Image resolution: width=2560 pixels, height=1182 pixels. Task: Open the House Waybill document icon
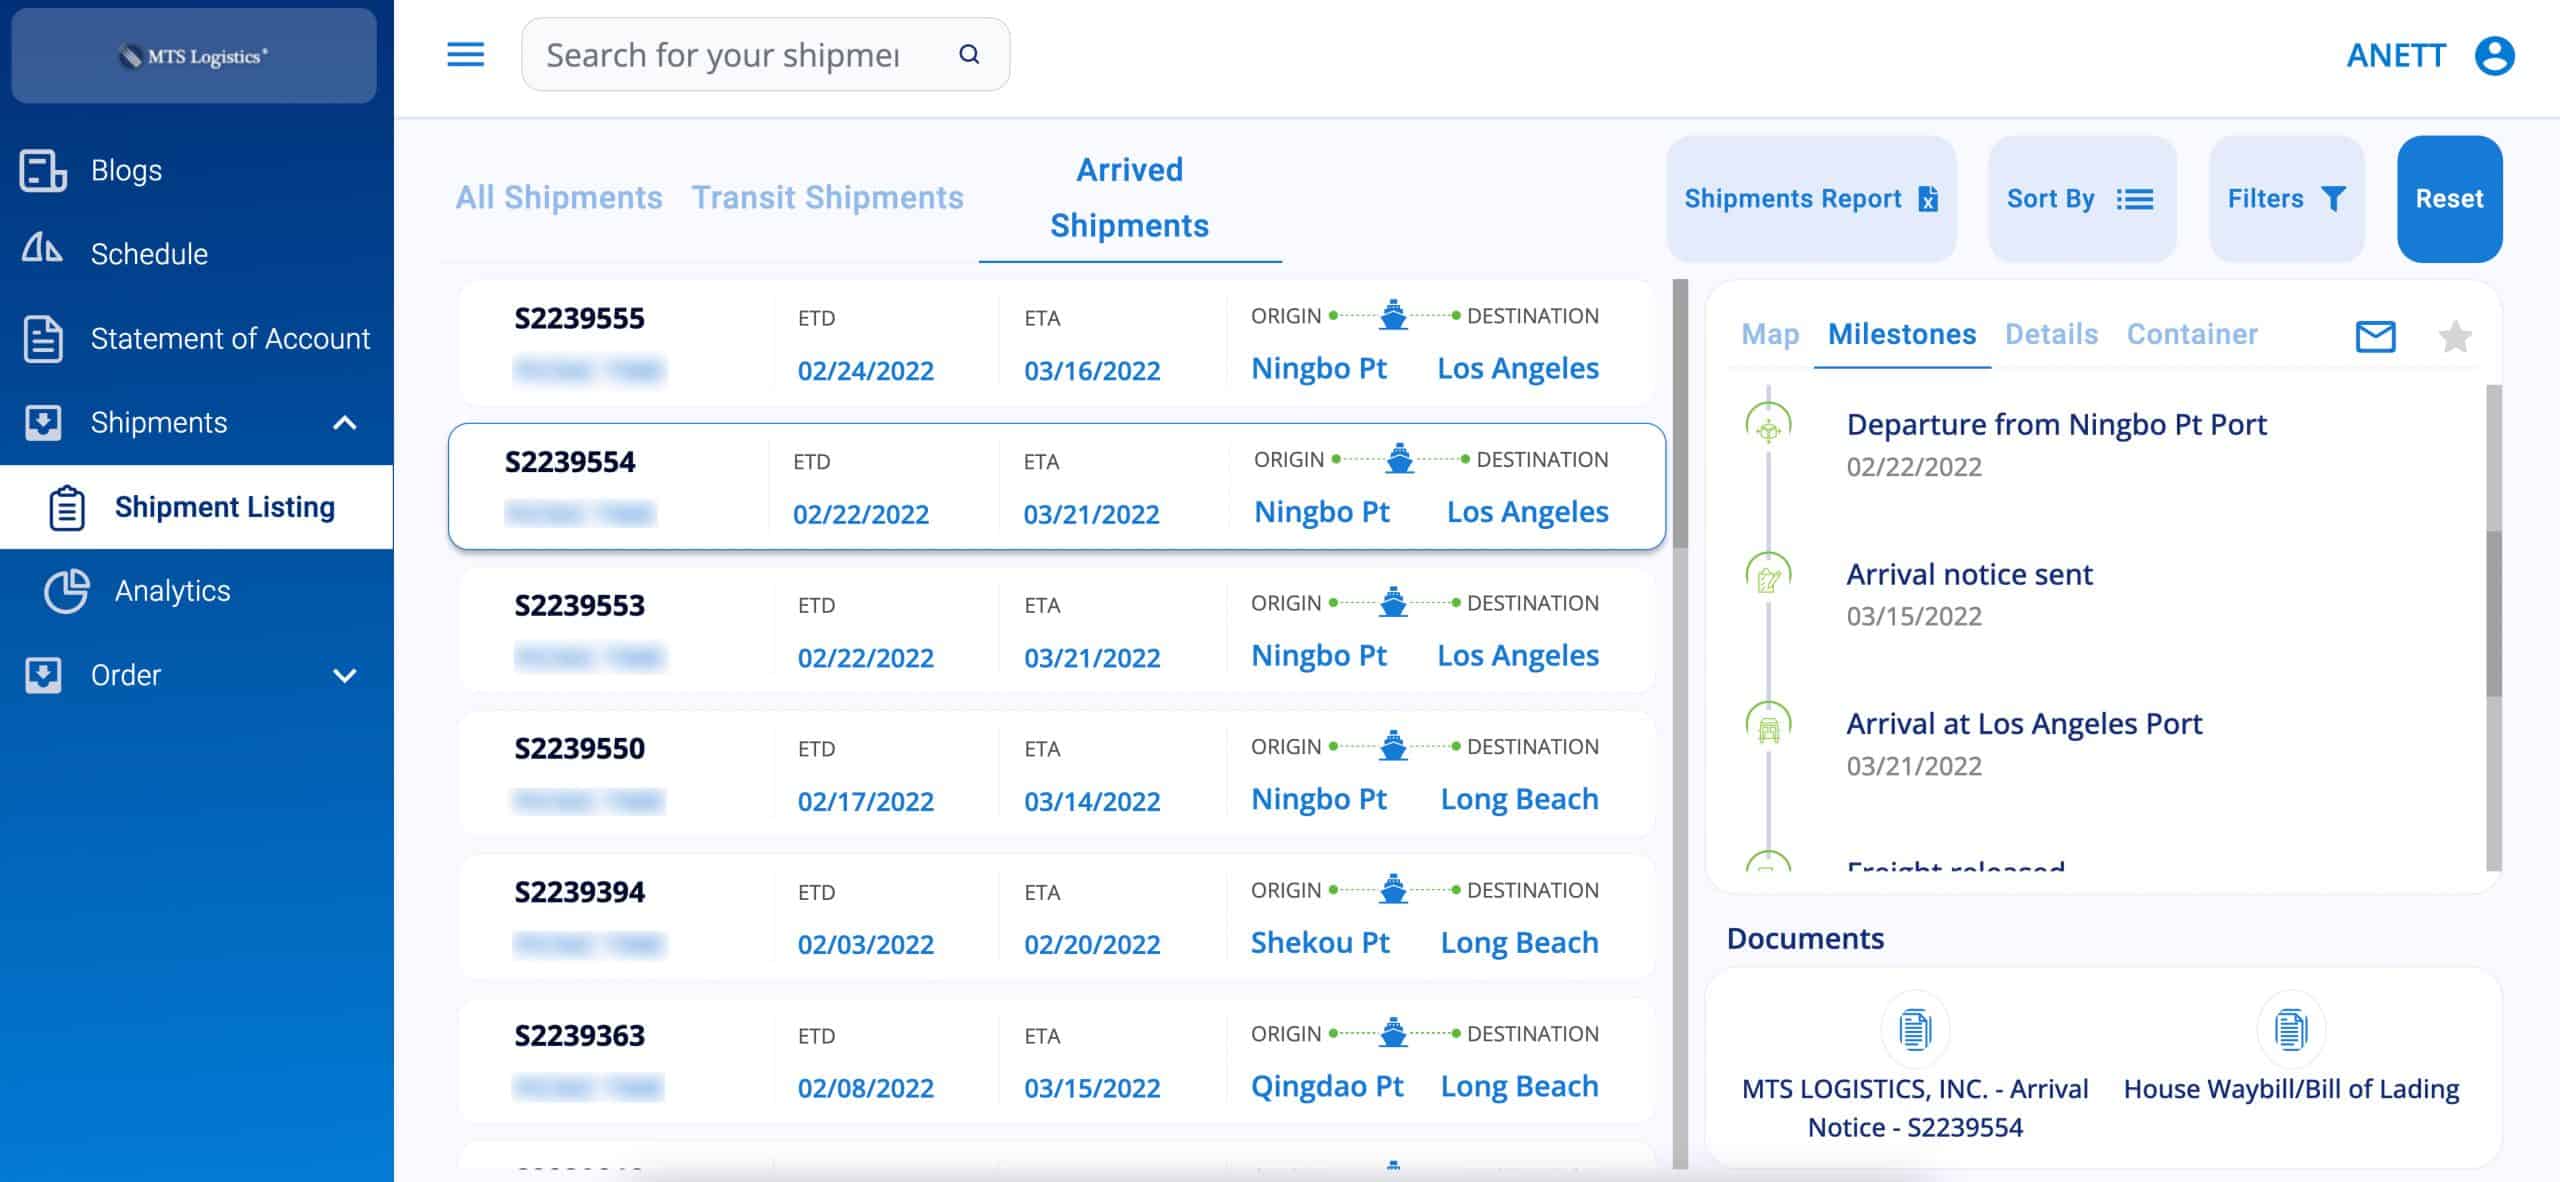[x=2291, y=1029]
